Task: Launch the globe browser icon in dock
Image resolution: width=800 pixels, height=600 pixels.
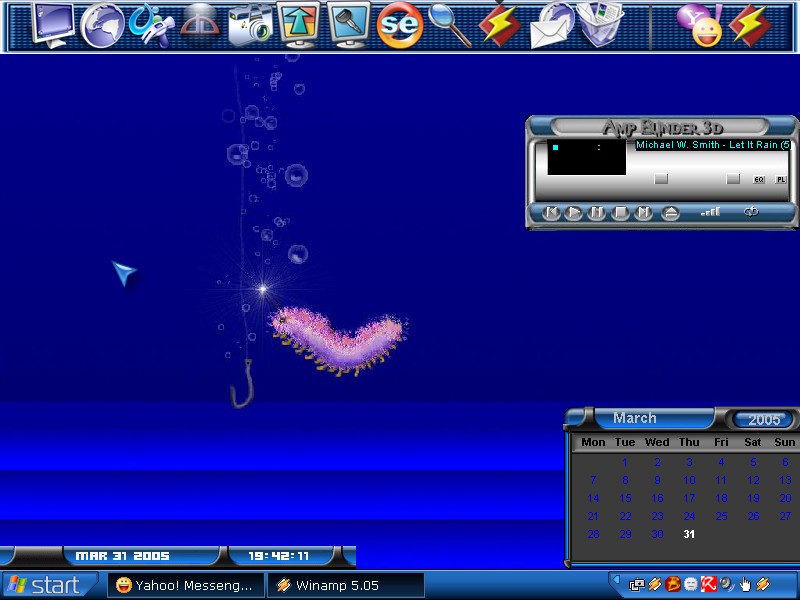Action: [x=102, y=26]
